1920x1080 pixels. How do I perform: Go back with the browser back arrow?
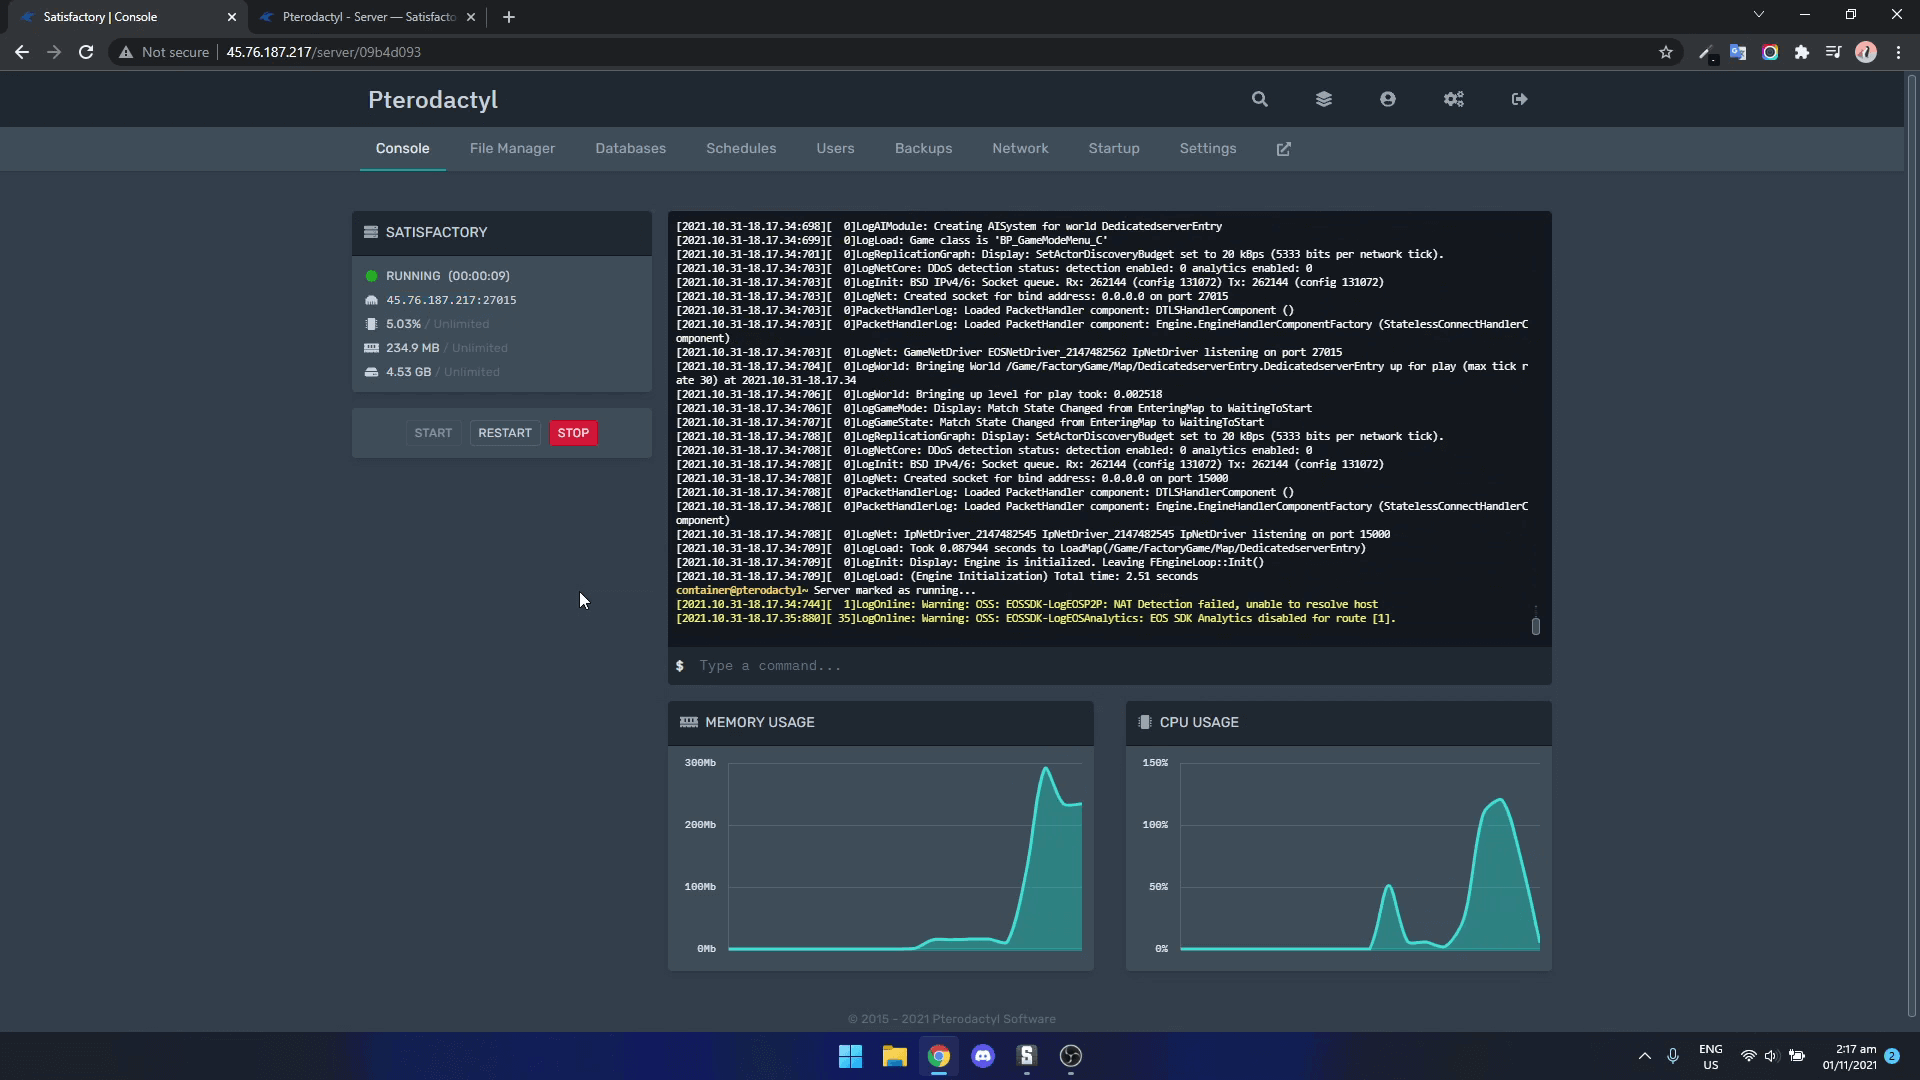pyautogui.click(x=22, y=52)
